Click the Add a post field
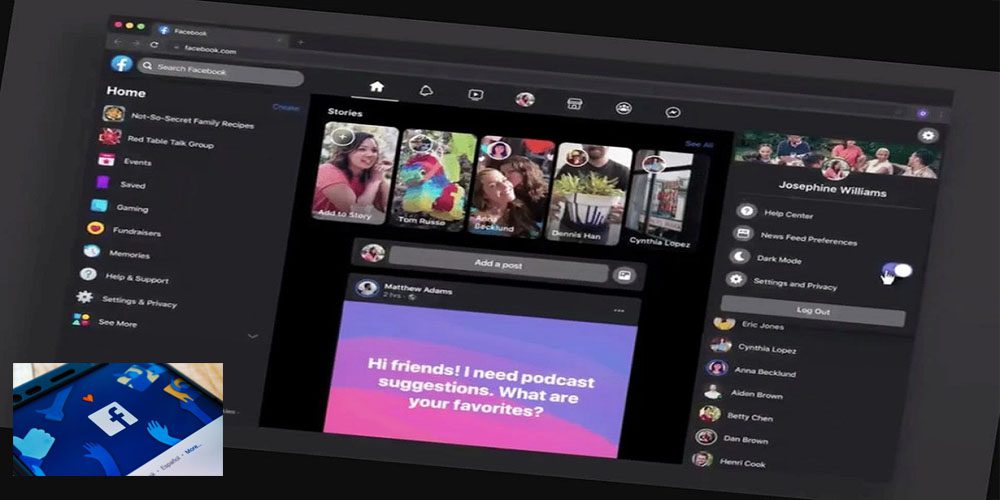 pyautogui.click(x=498, y=264)
